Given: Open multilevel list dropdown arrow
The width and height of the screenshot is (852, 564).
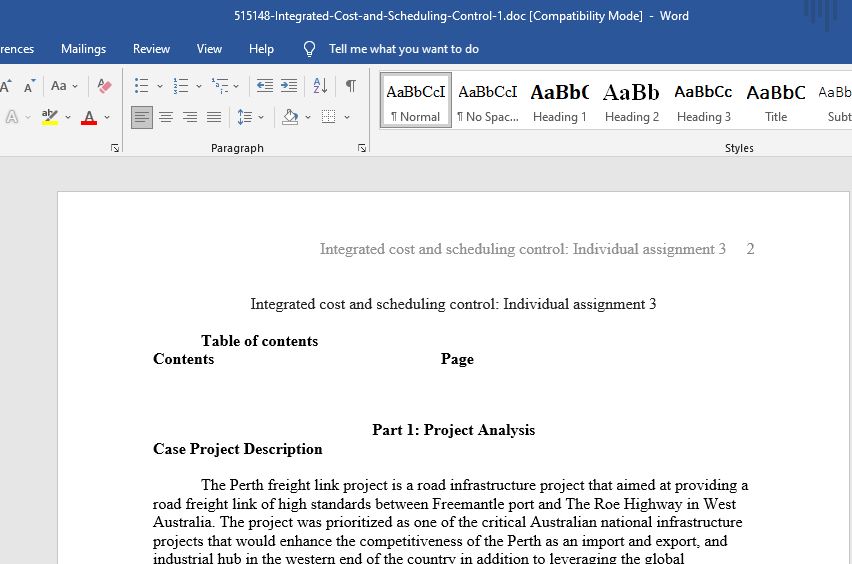Looking at the screenshot, I should pyautogui.click(x=236, y=86).
